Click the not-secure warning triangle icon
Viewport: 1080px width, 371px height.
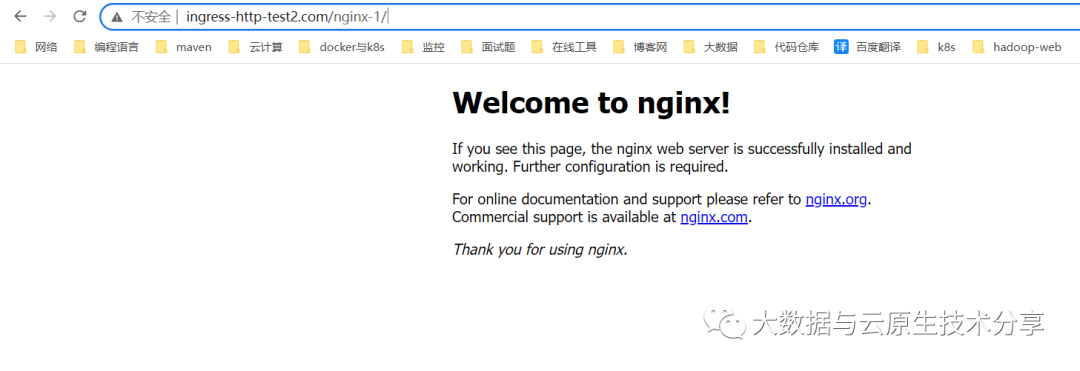pyautogui.click(x=117, y=17)
